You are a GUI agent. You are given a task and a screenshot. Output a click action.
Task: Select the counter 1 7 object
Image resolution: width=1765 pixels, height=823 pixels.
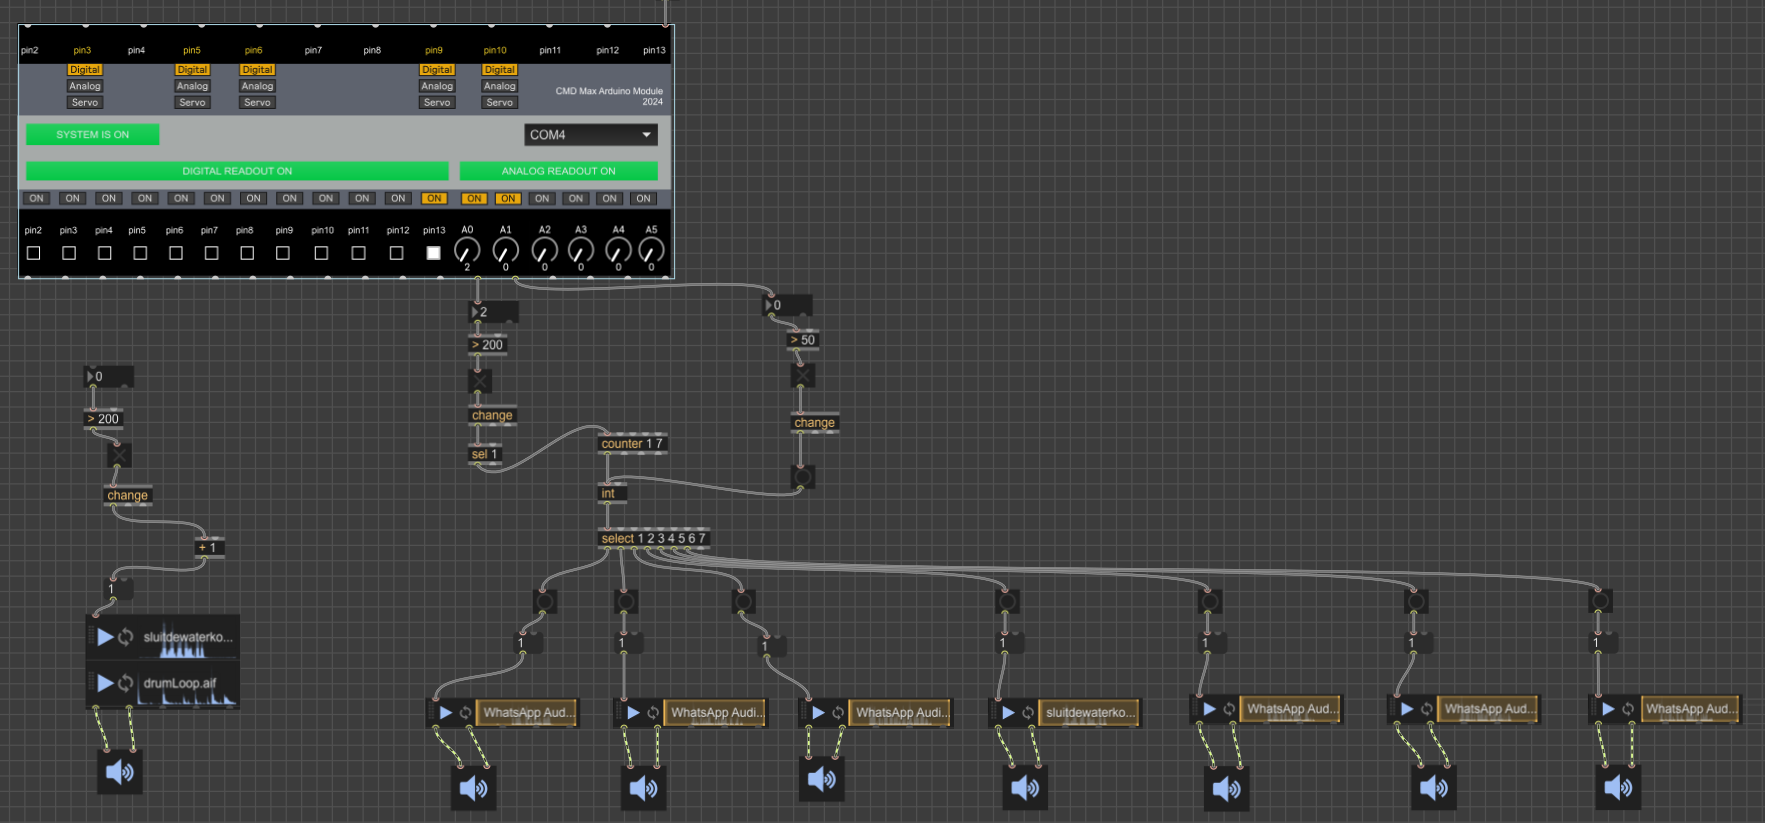632,443
